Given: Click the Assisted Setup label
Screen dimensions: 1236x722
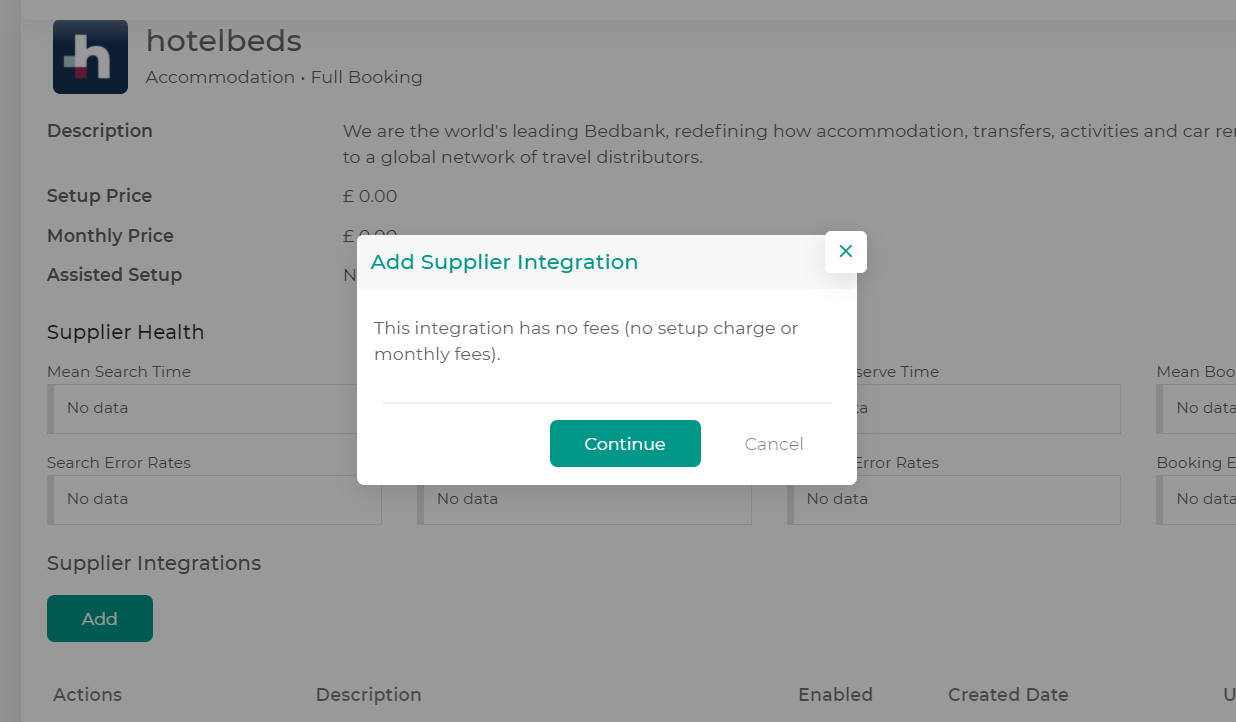Looking at the screenshot, I should tap(114, 275).
